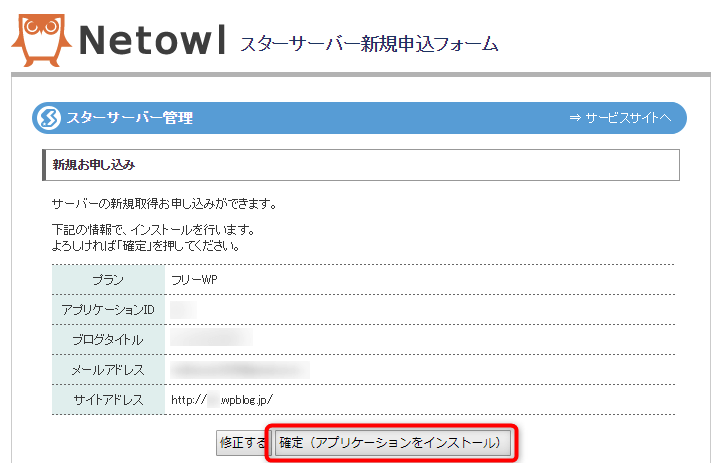Click the スターサーバー管理 header title
The height and width of the screenshot is (463, 720).
(x=129, y=118)
